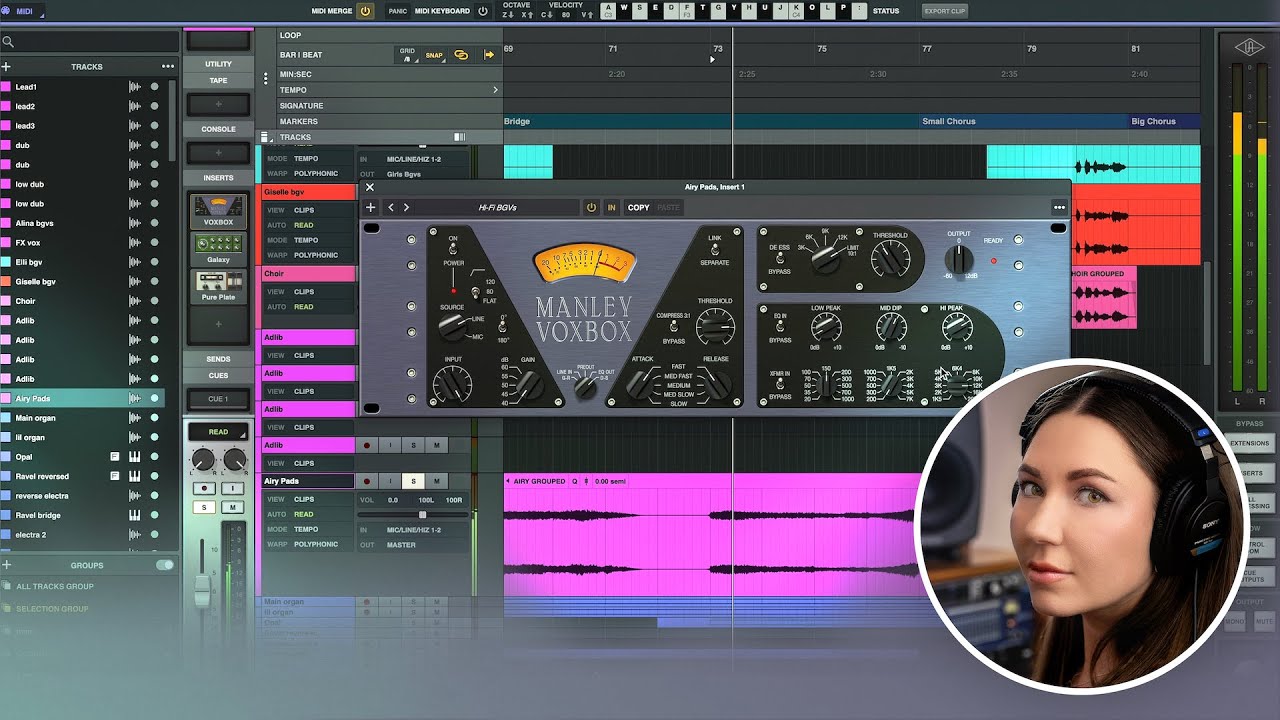
Task: Toggle the SNAP setting
Action: coord(434,55)
